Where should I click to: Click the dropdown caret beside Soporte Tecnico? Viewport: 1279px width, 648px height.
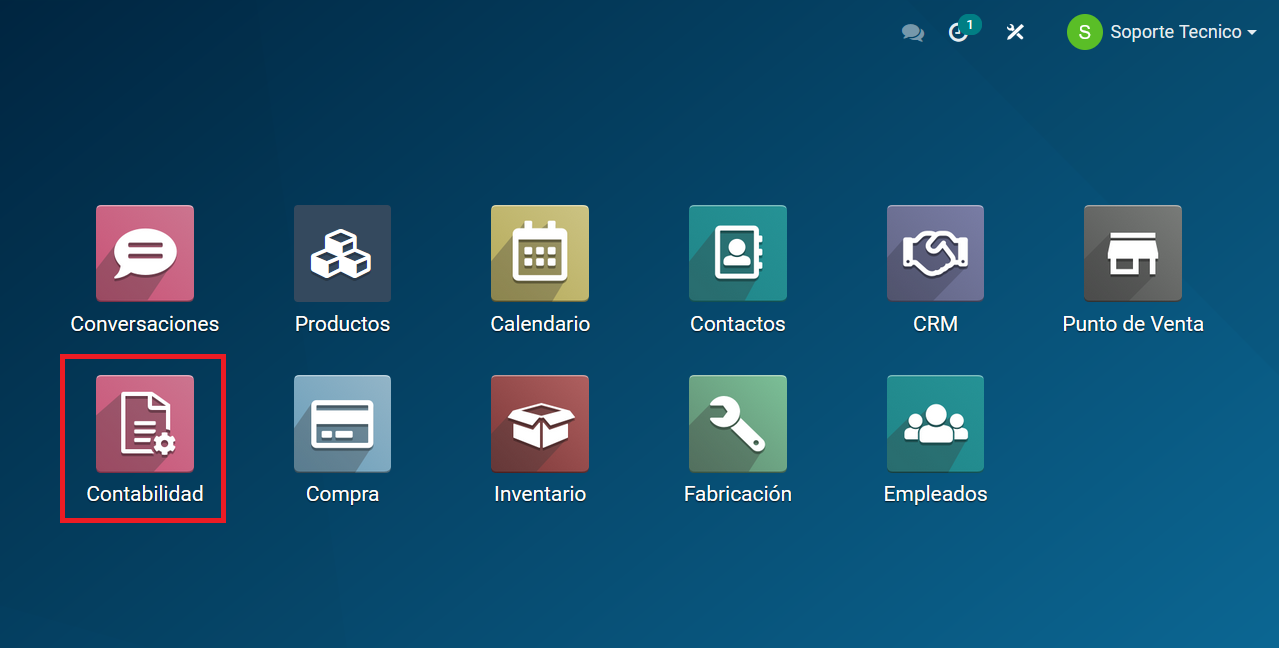tap(1251, 33)
